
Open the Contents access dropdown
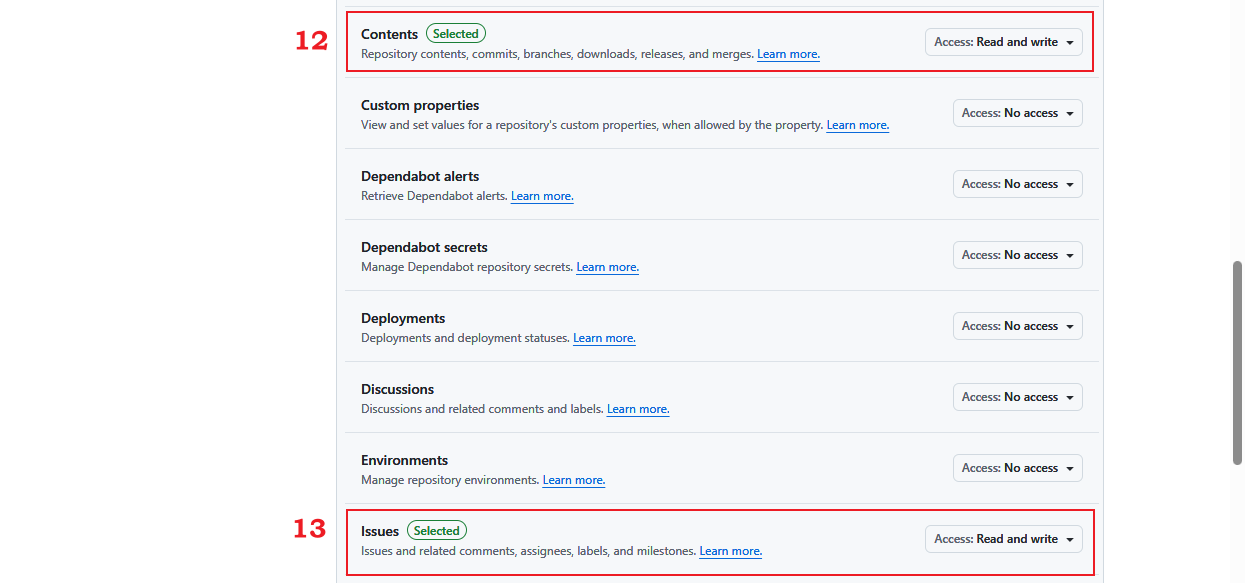[1003, 42]
